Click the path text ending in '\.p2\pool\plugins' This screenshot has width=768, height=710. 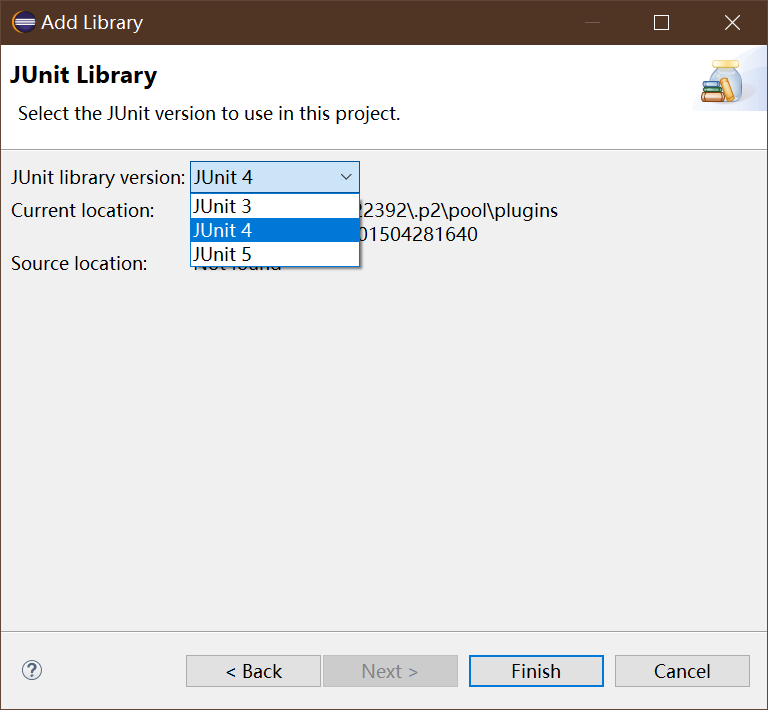458,211
